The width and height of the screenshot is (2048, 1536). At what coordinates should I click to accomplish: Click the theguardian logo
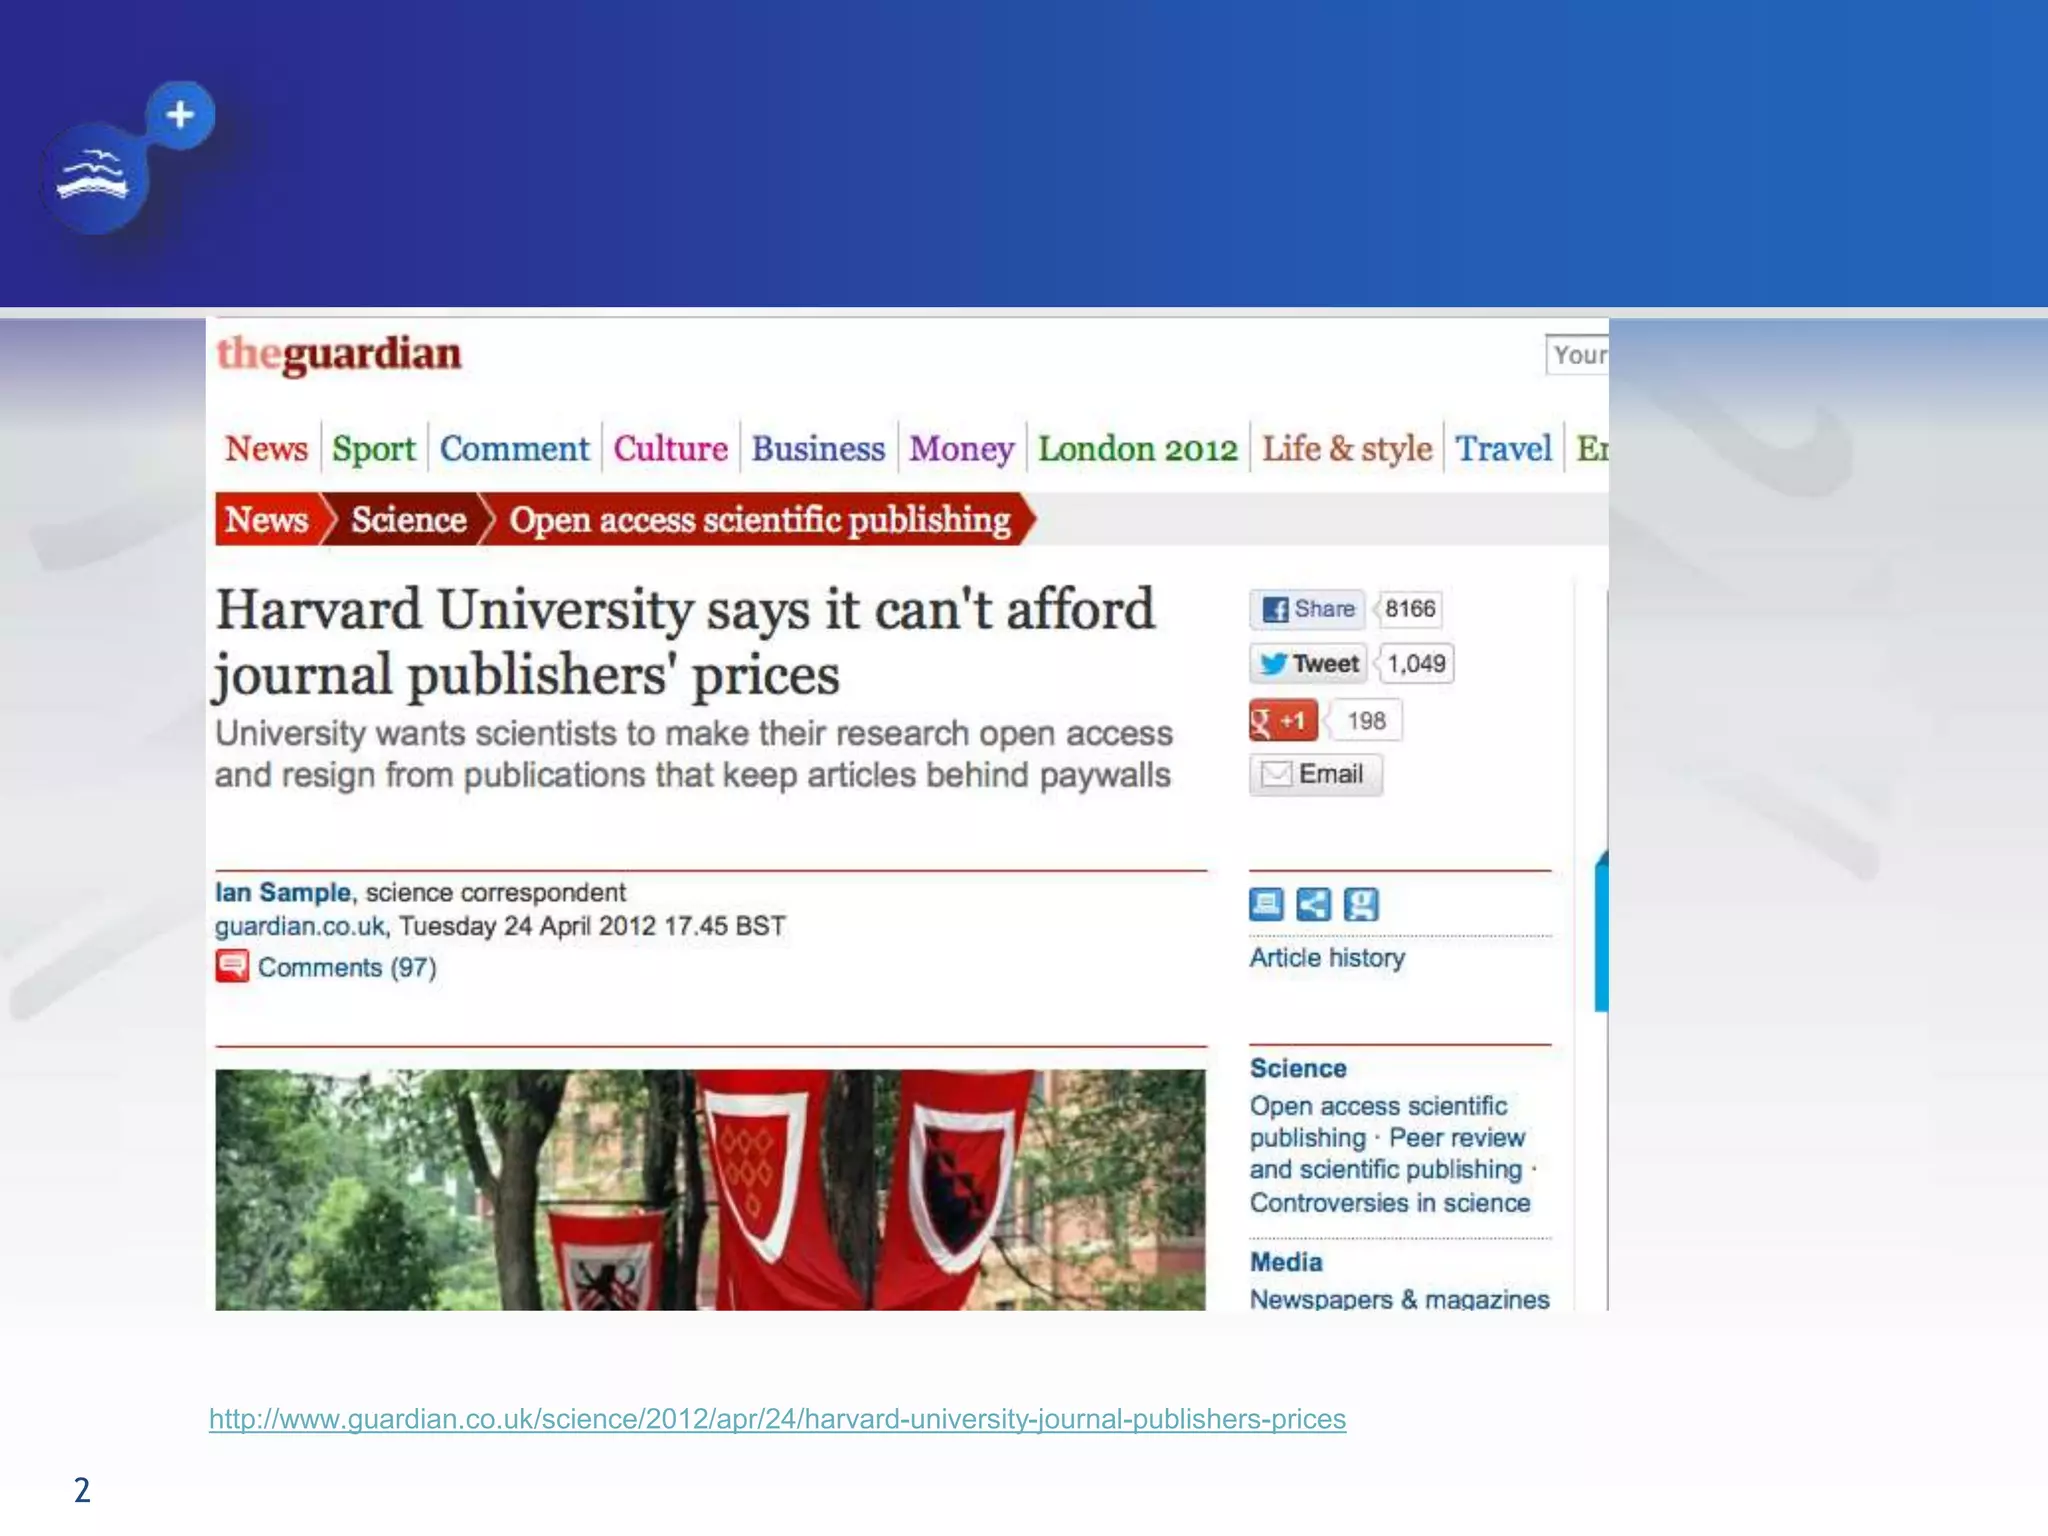click(339, 355)
